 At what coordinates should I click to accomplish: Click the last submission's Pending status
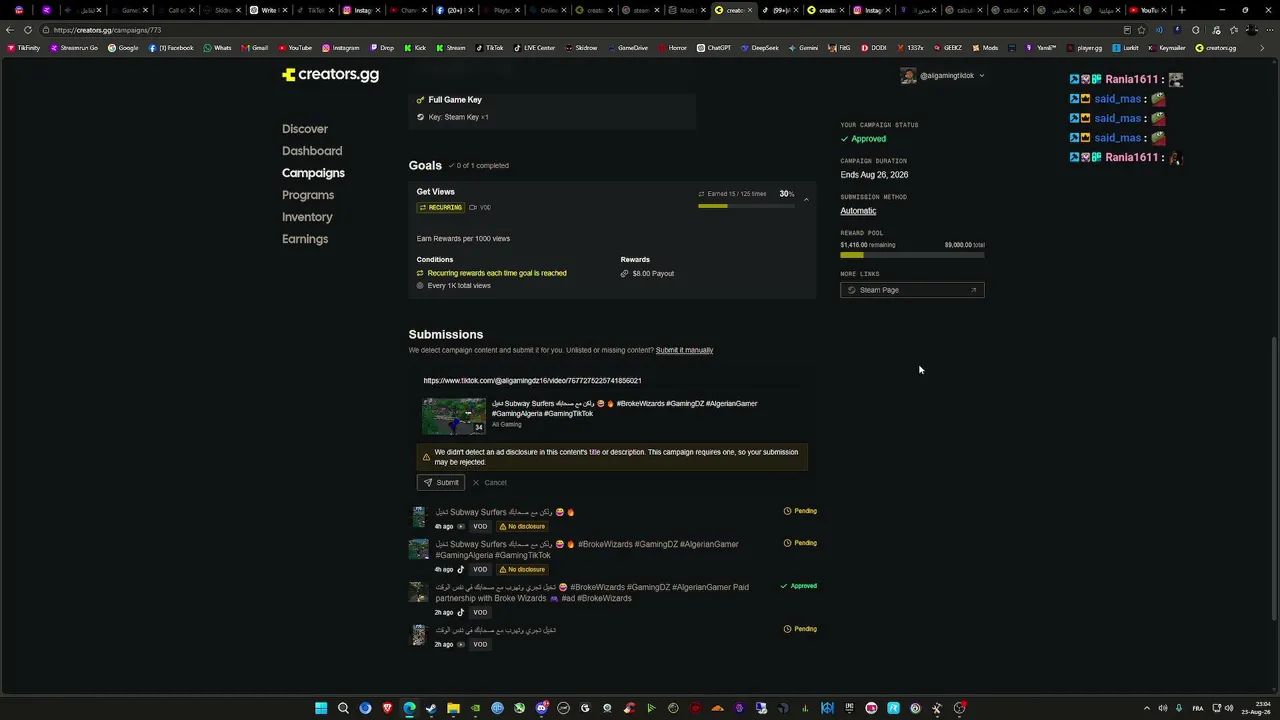click(800, 629)
